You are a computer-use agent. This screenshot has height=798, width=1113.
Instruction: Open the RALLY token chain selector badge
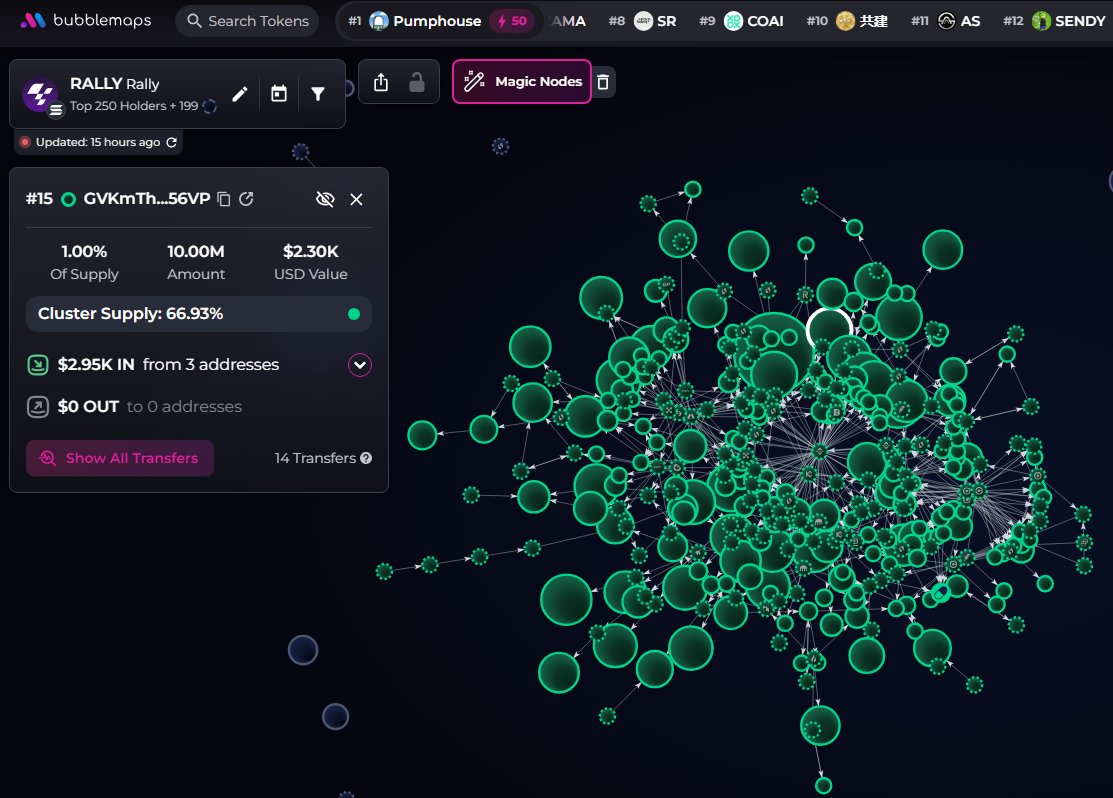click(x=57, y=110)
